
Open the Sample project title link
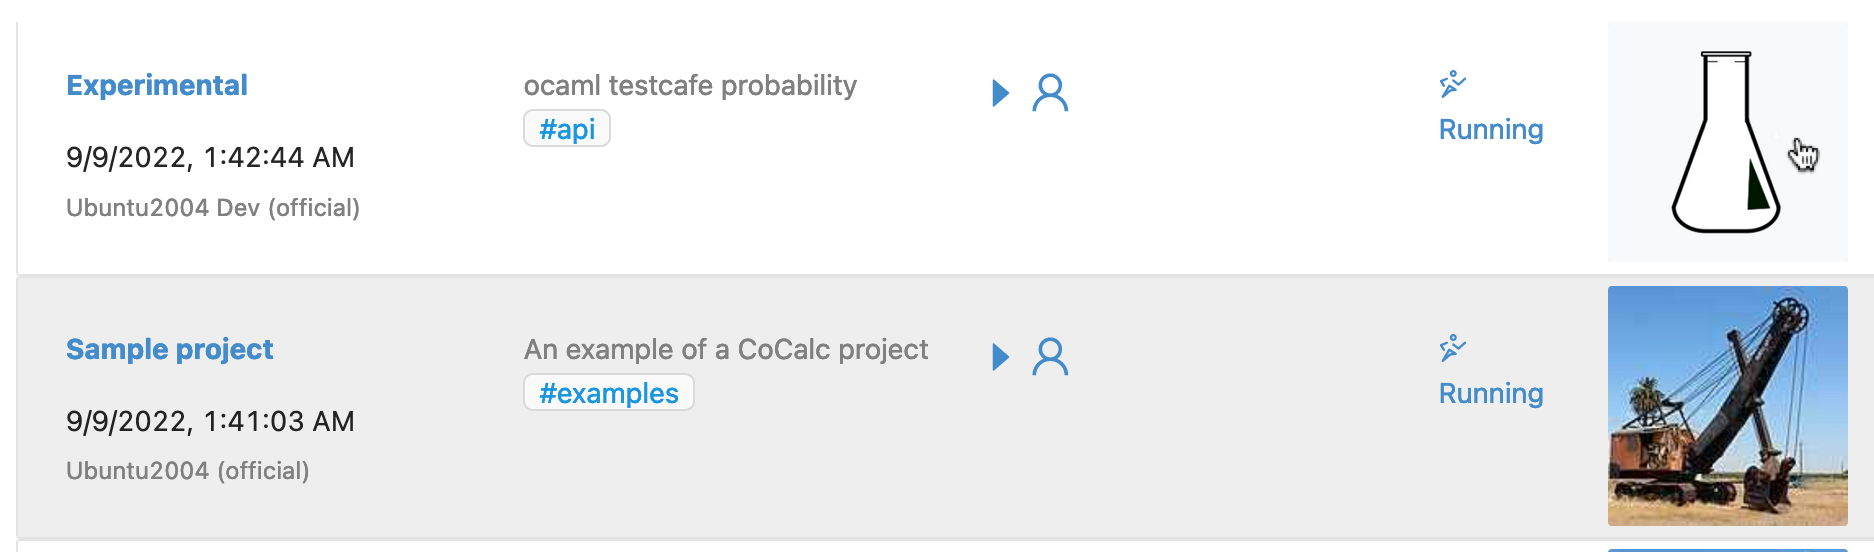click(x=170, y=350)
